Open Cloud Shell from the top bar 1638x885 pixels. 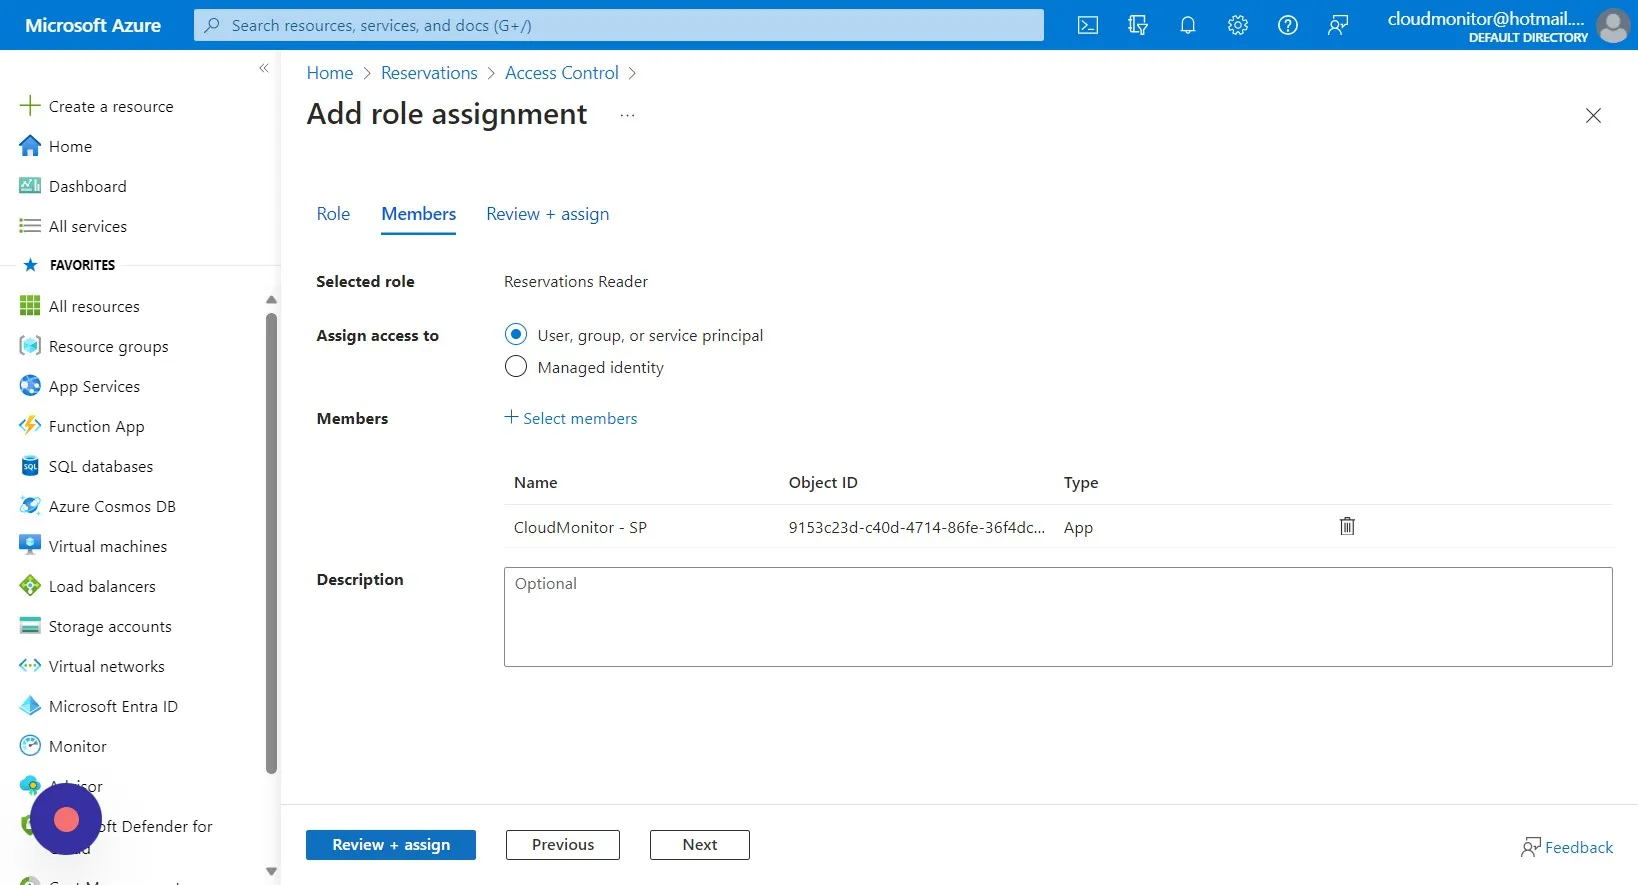tap(1088, 25)
